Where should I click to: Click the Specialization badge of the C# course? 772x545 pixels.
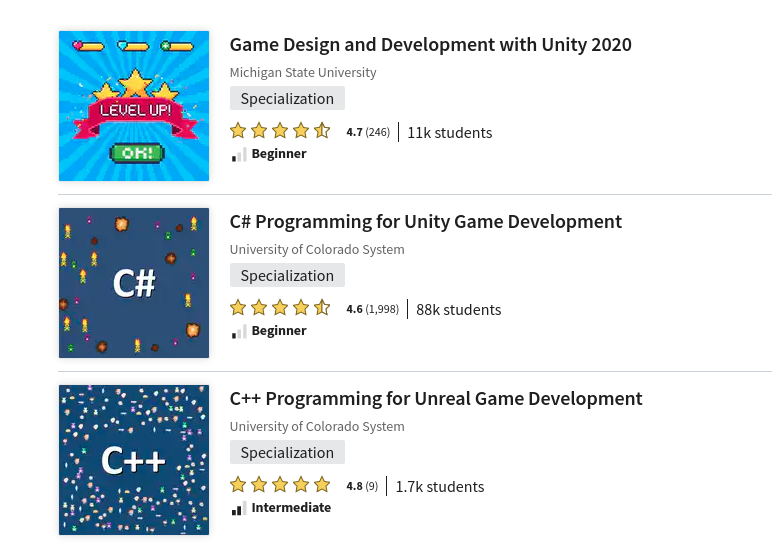click(287, 275)
